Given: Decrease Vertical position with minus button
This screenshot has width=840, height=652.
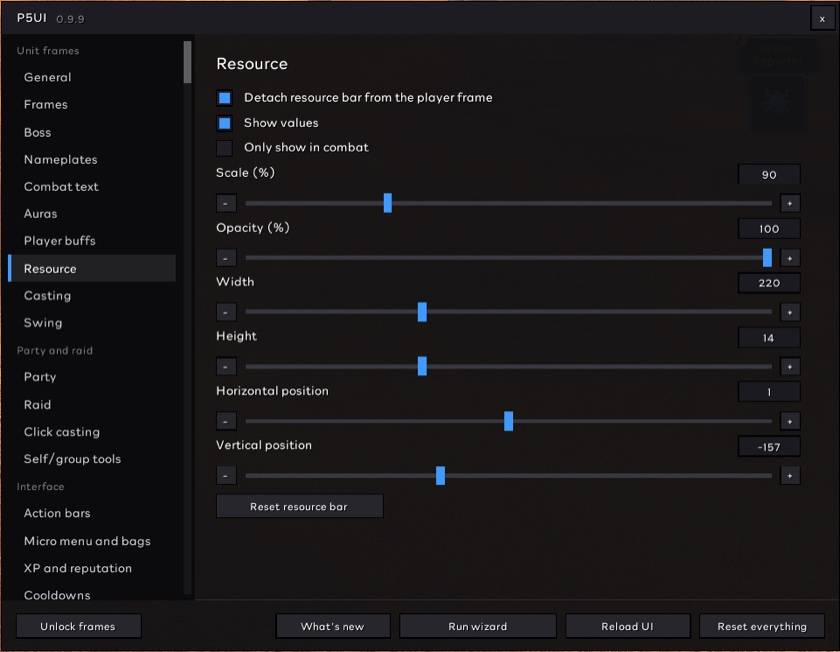Looking at the screenshot, I should (226, 475).
